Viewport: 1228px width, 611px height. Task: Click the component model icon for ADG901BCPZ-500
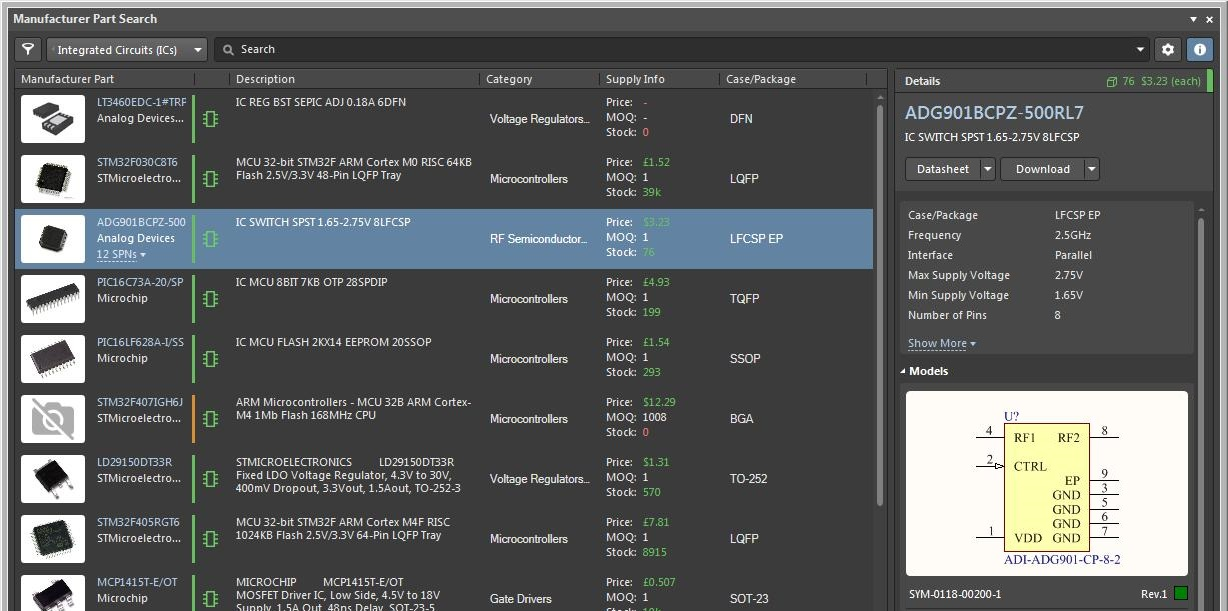(x=210, y=239)
